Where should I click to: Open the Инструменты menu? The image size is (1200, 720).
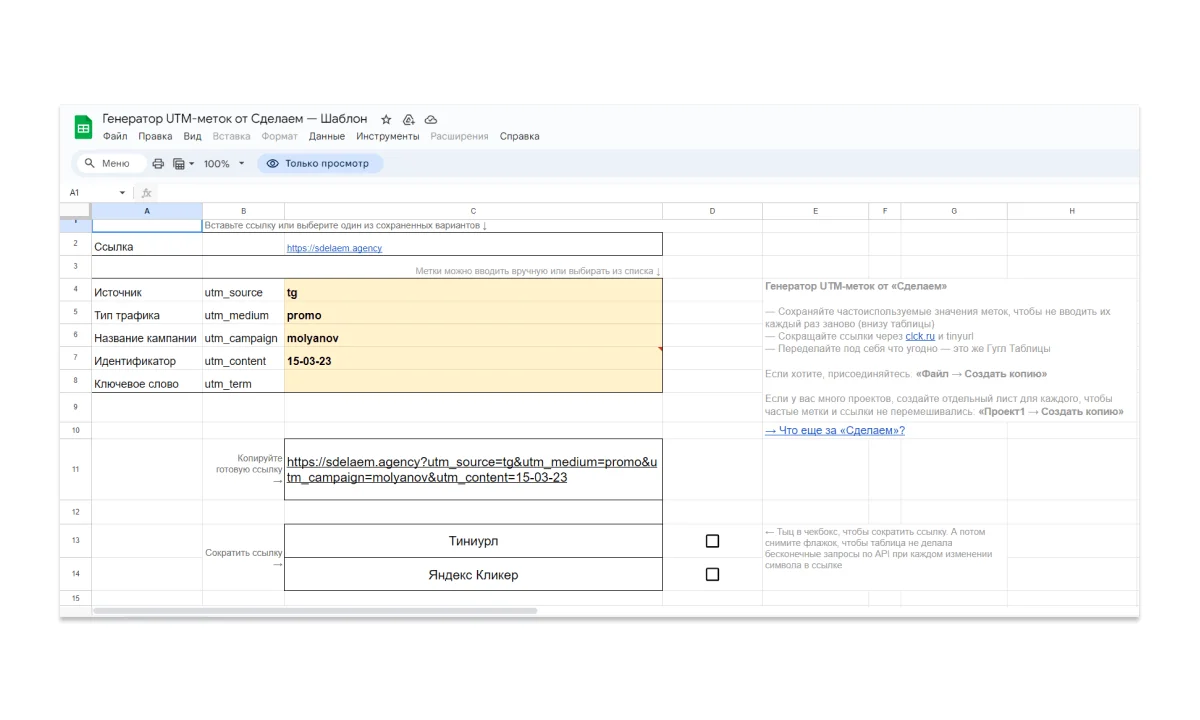pyautogui.click(x=387, y=136)
